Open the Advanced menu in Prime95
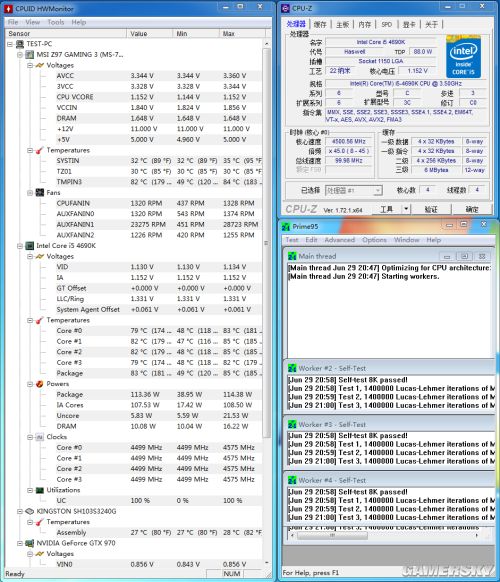The image size is (500, 582). [x=340, y=240]
